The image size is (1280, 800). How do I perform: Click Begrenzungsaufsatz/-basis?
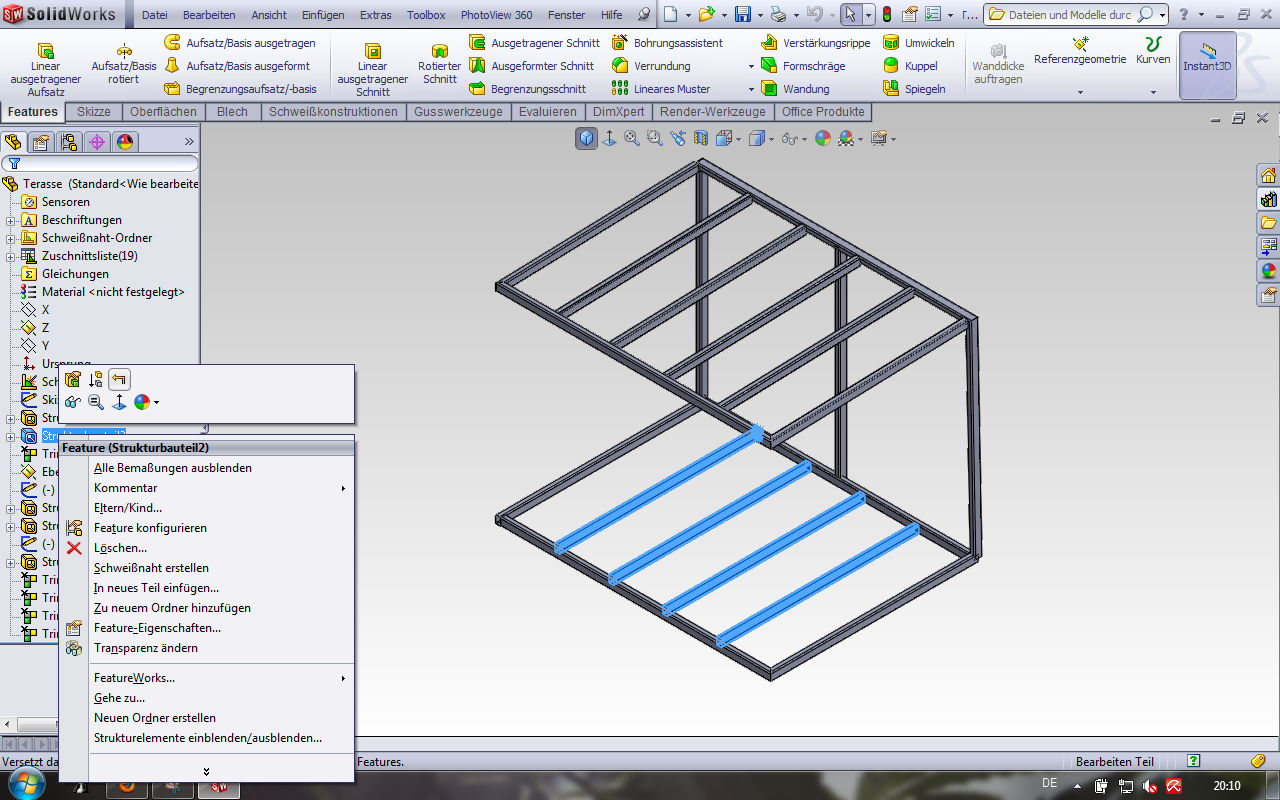pos(239,89)
